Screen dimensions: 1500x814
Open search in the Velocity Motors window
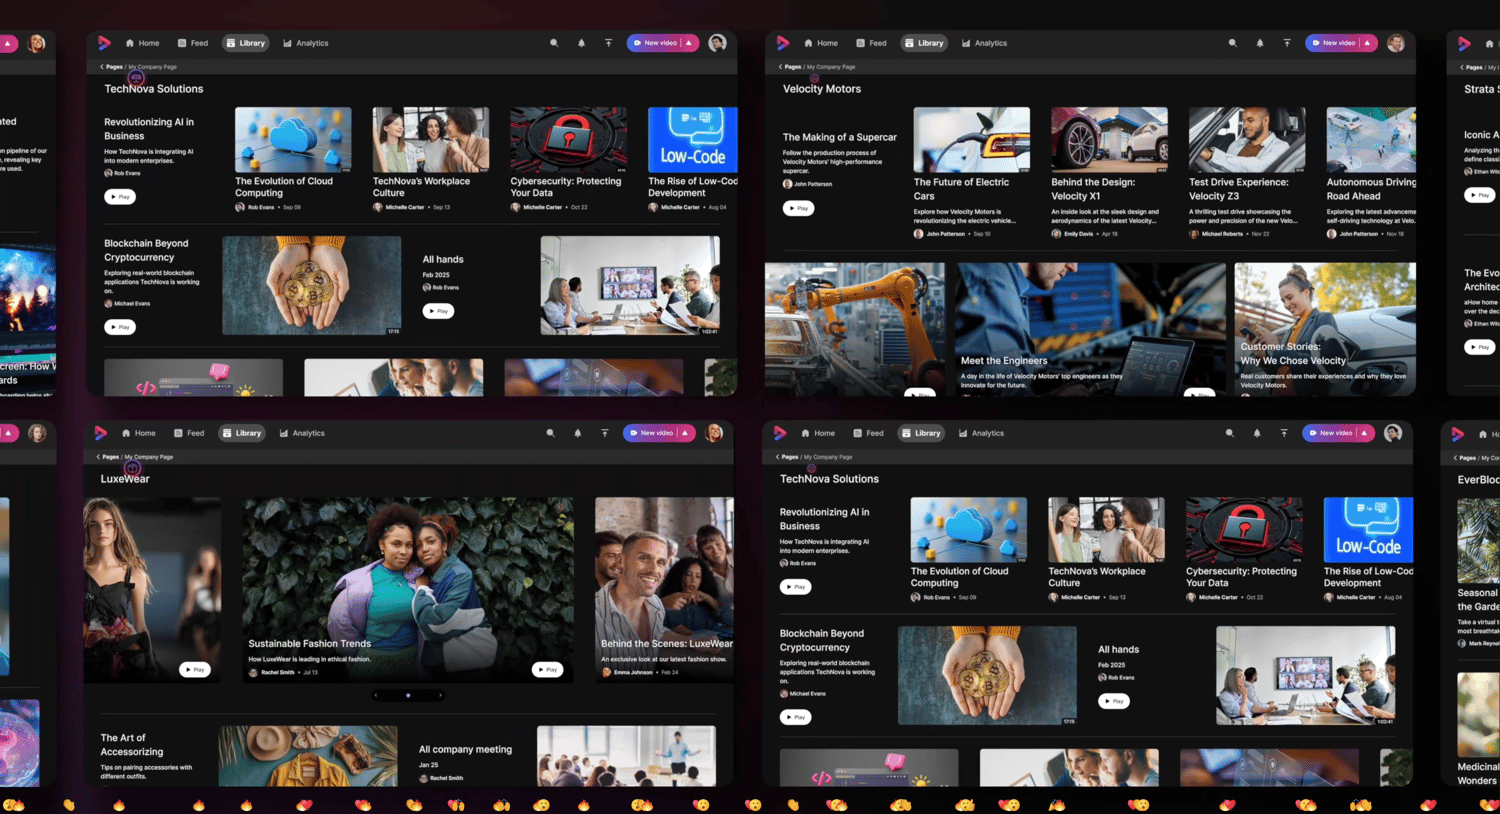(x=1232, y=43)
